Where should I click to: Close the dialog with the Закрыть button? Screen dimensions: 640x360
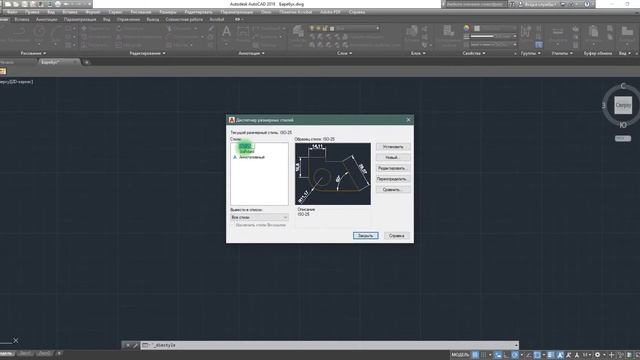tap(365, 236)
